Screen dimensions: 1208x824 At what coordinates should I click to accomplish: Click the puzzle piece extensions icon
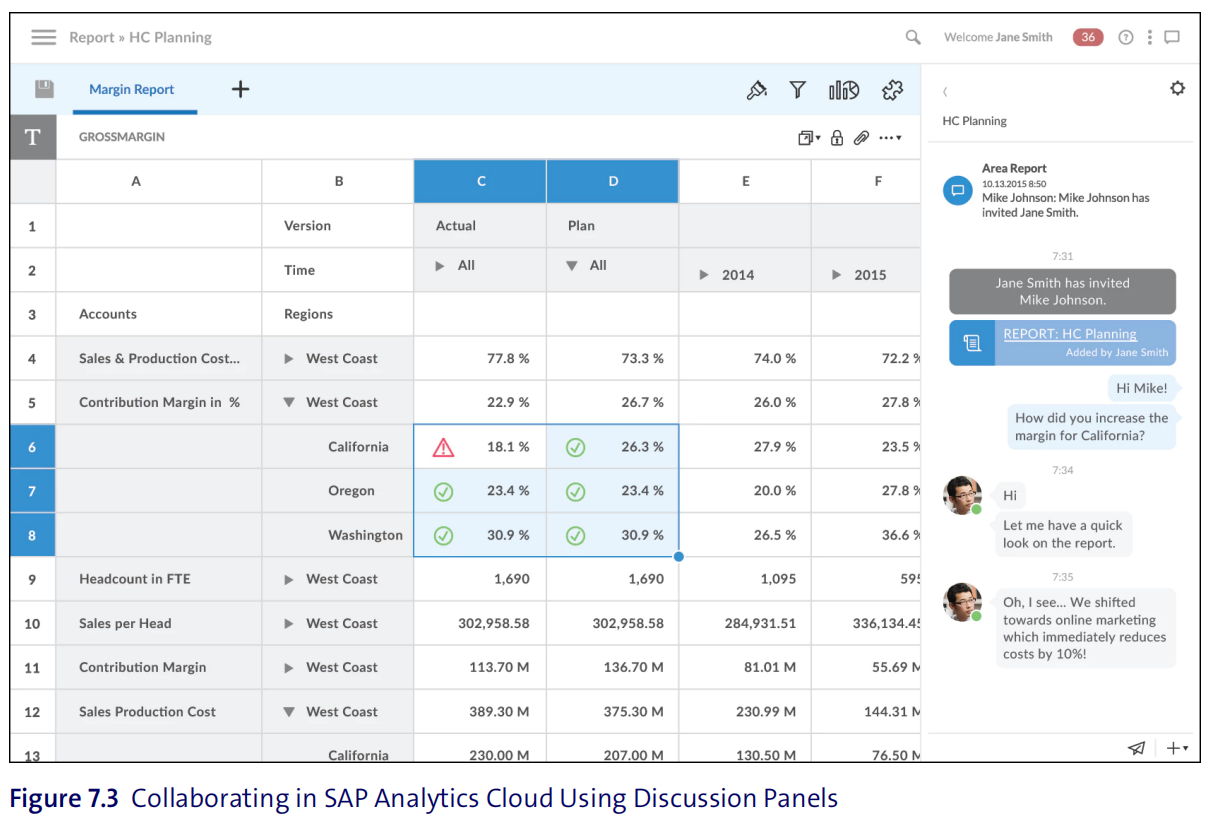click(x=892, y=90)
